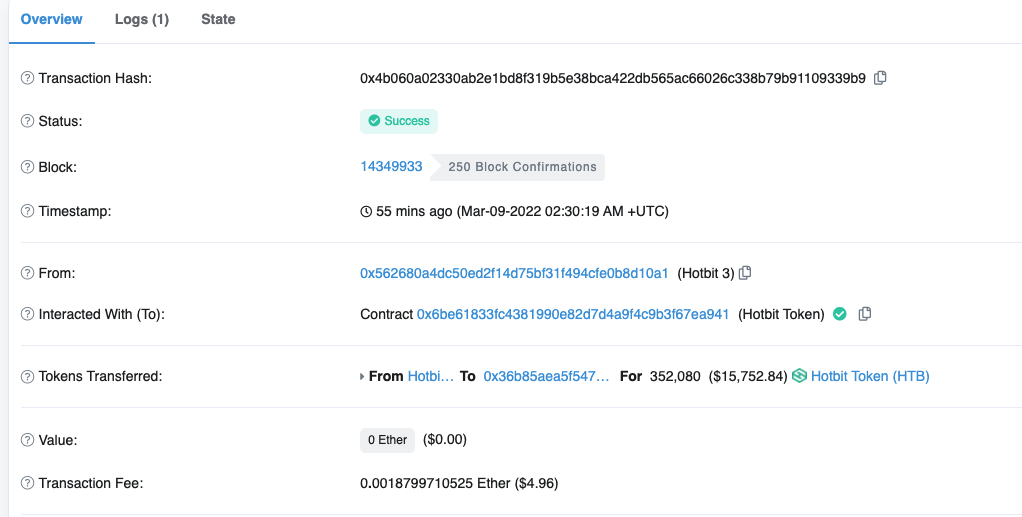Image resolution: width=1022 pixels, height=517 pixels.
Task: Open sender address 0x562680a4dc50 link
Action: [x=514, y=273]
